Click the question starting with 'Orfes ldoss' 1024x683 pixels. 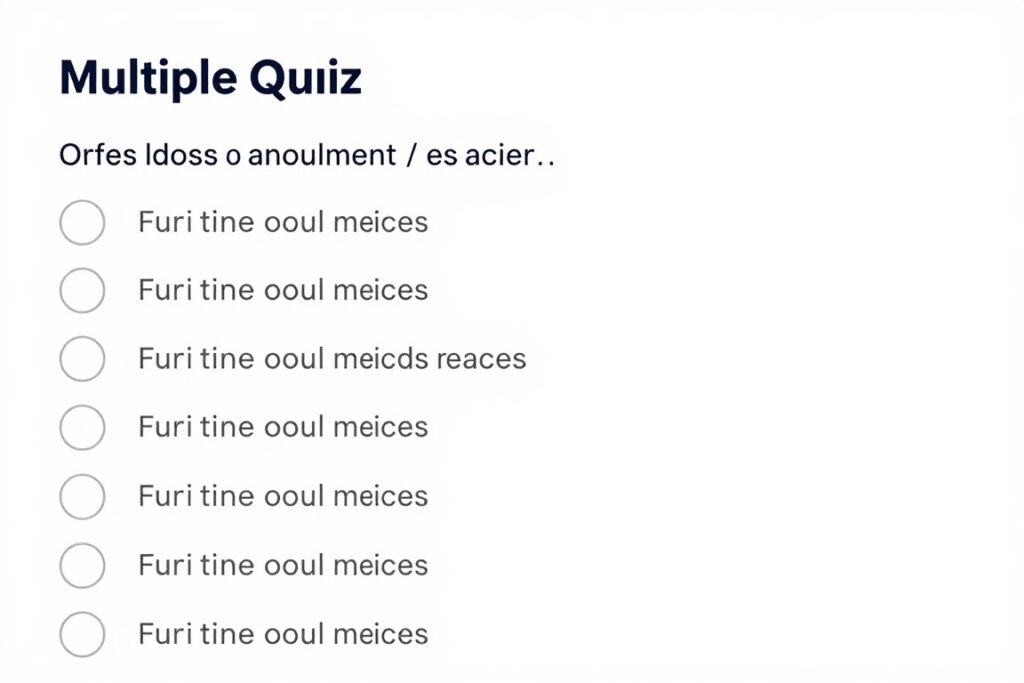tap(307, 154)
